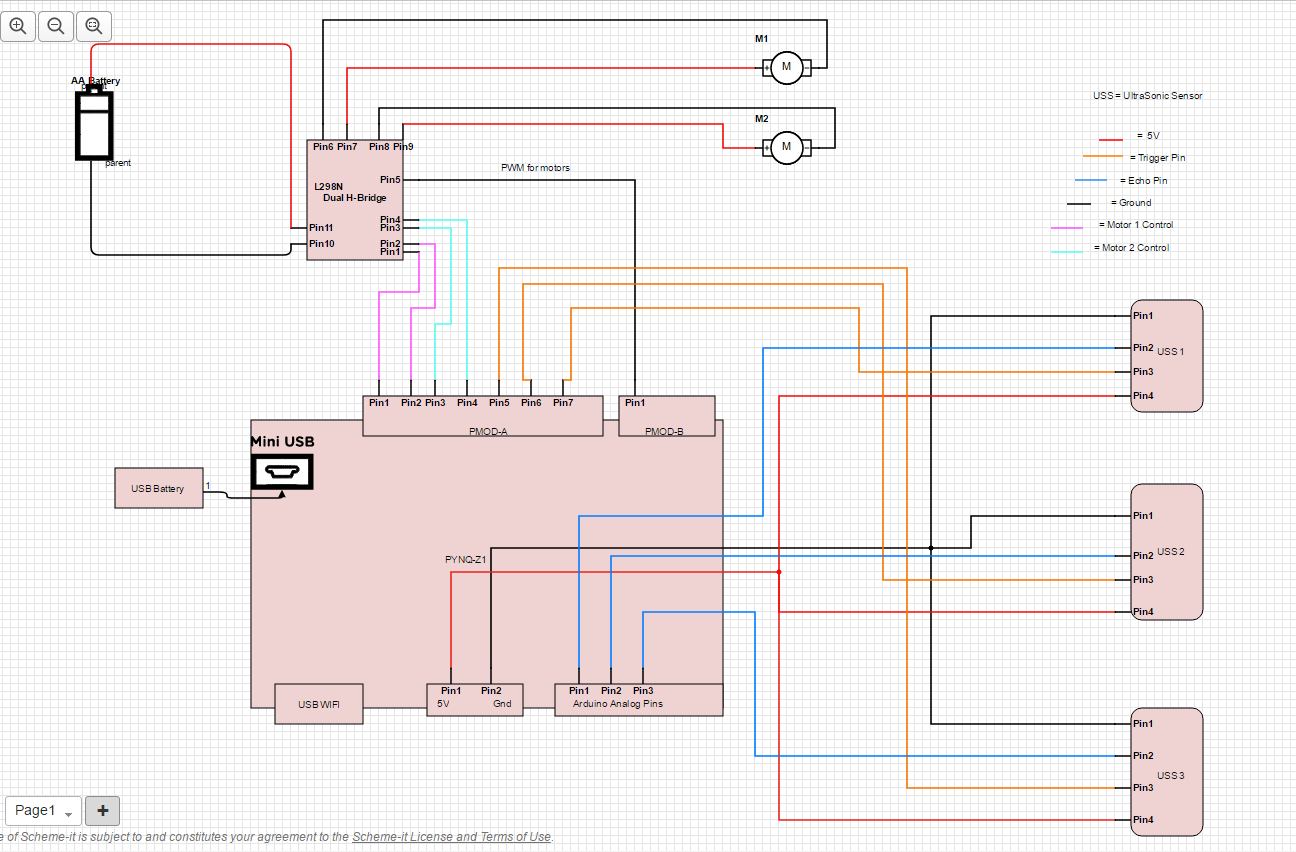Screen dimensions: 1296x852
Task: Click the zoom in magnifier button
Action: [x=18, y=26]
